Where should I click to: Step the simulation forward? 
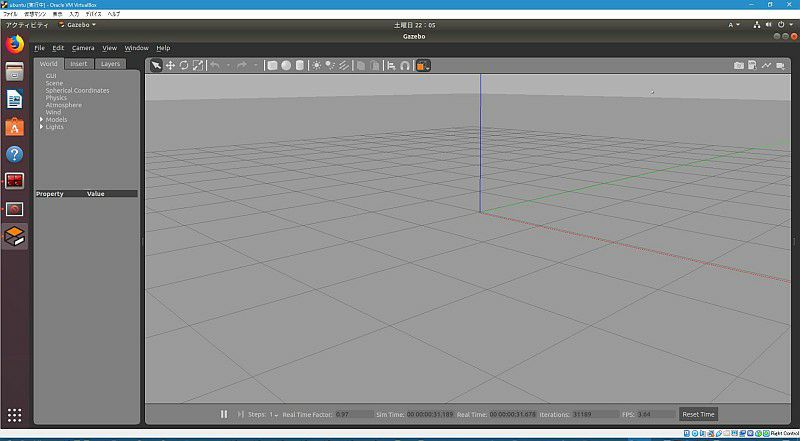tap(241, 414)
